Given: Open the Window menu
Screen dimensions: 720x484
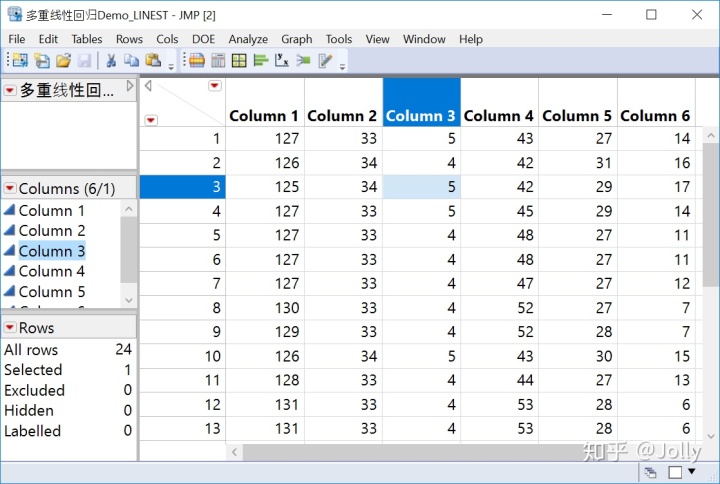Looking at the screenshot, I should click(424, 39).
